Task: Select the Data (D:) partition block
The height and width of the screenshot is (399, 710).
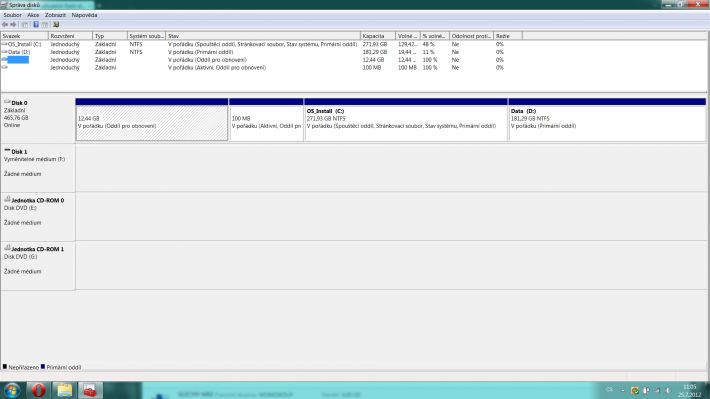Action: tap(607, 120)
